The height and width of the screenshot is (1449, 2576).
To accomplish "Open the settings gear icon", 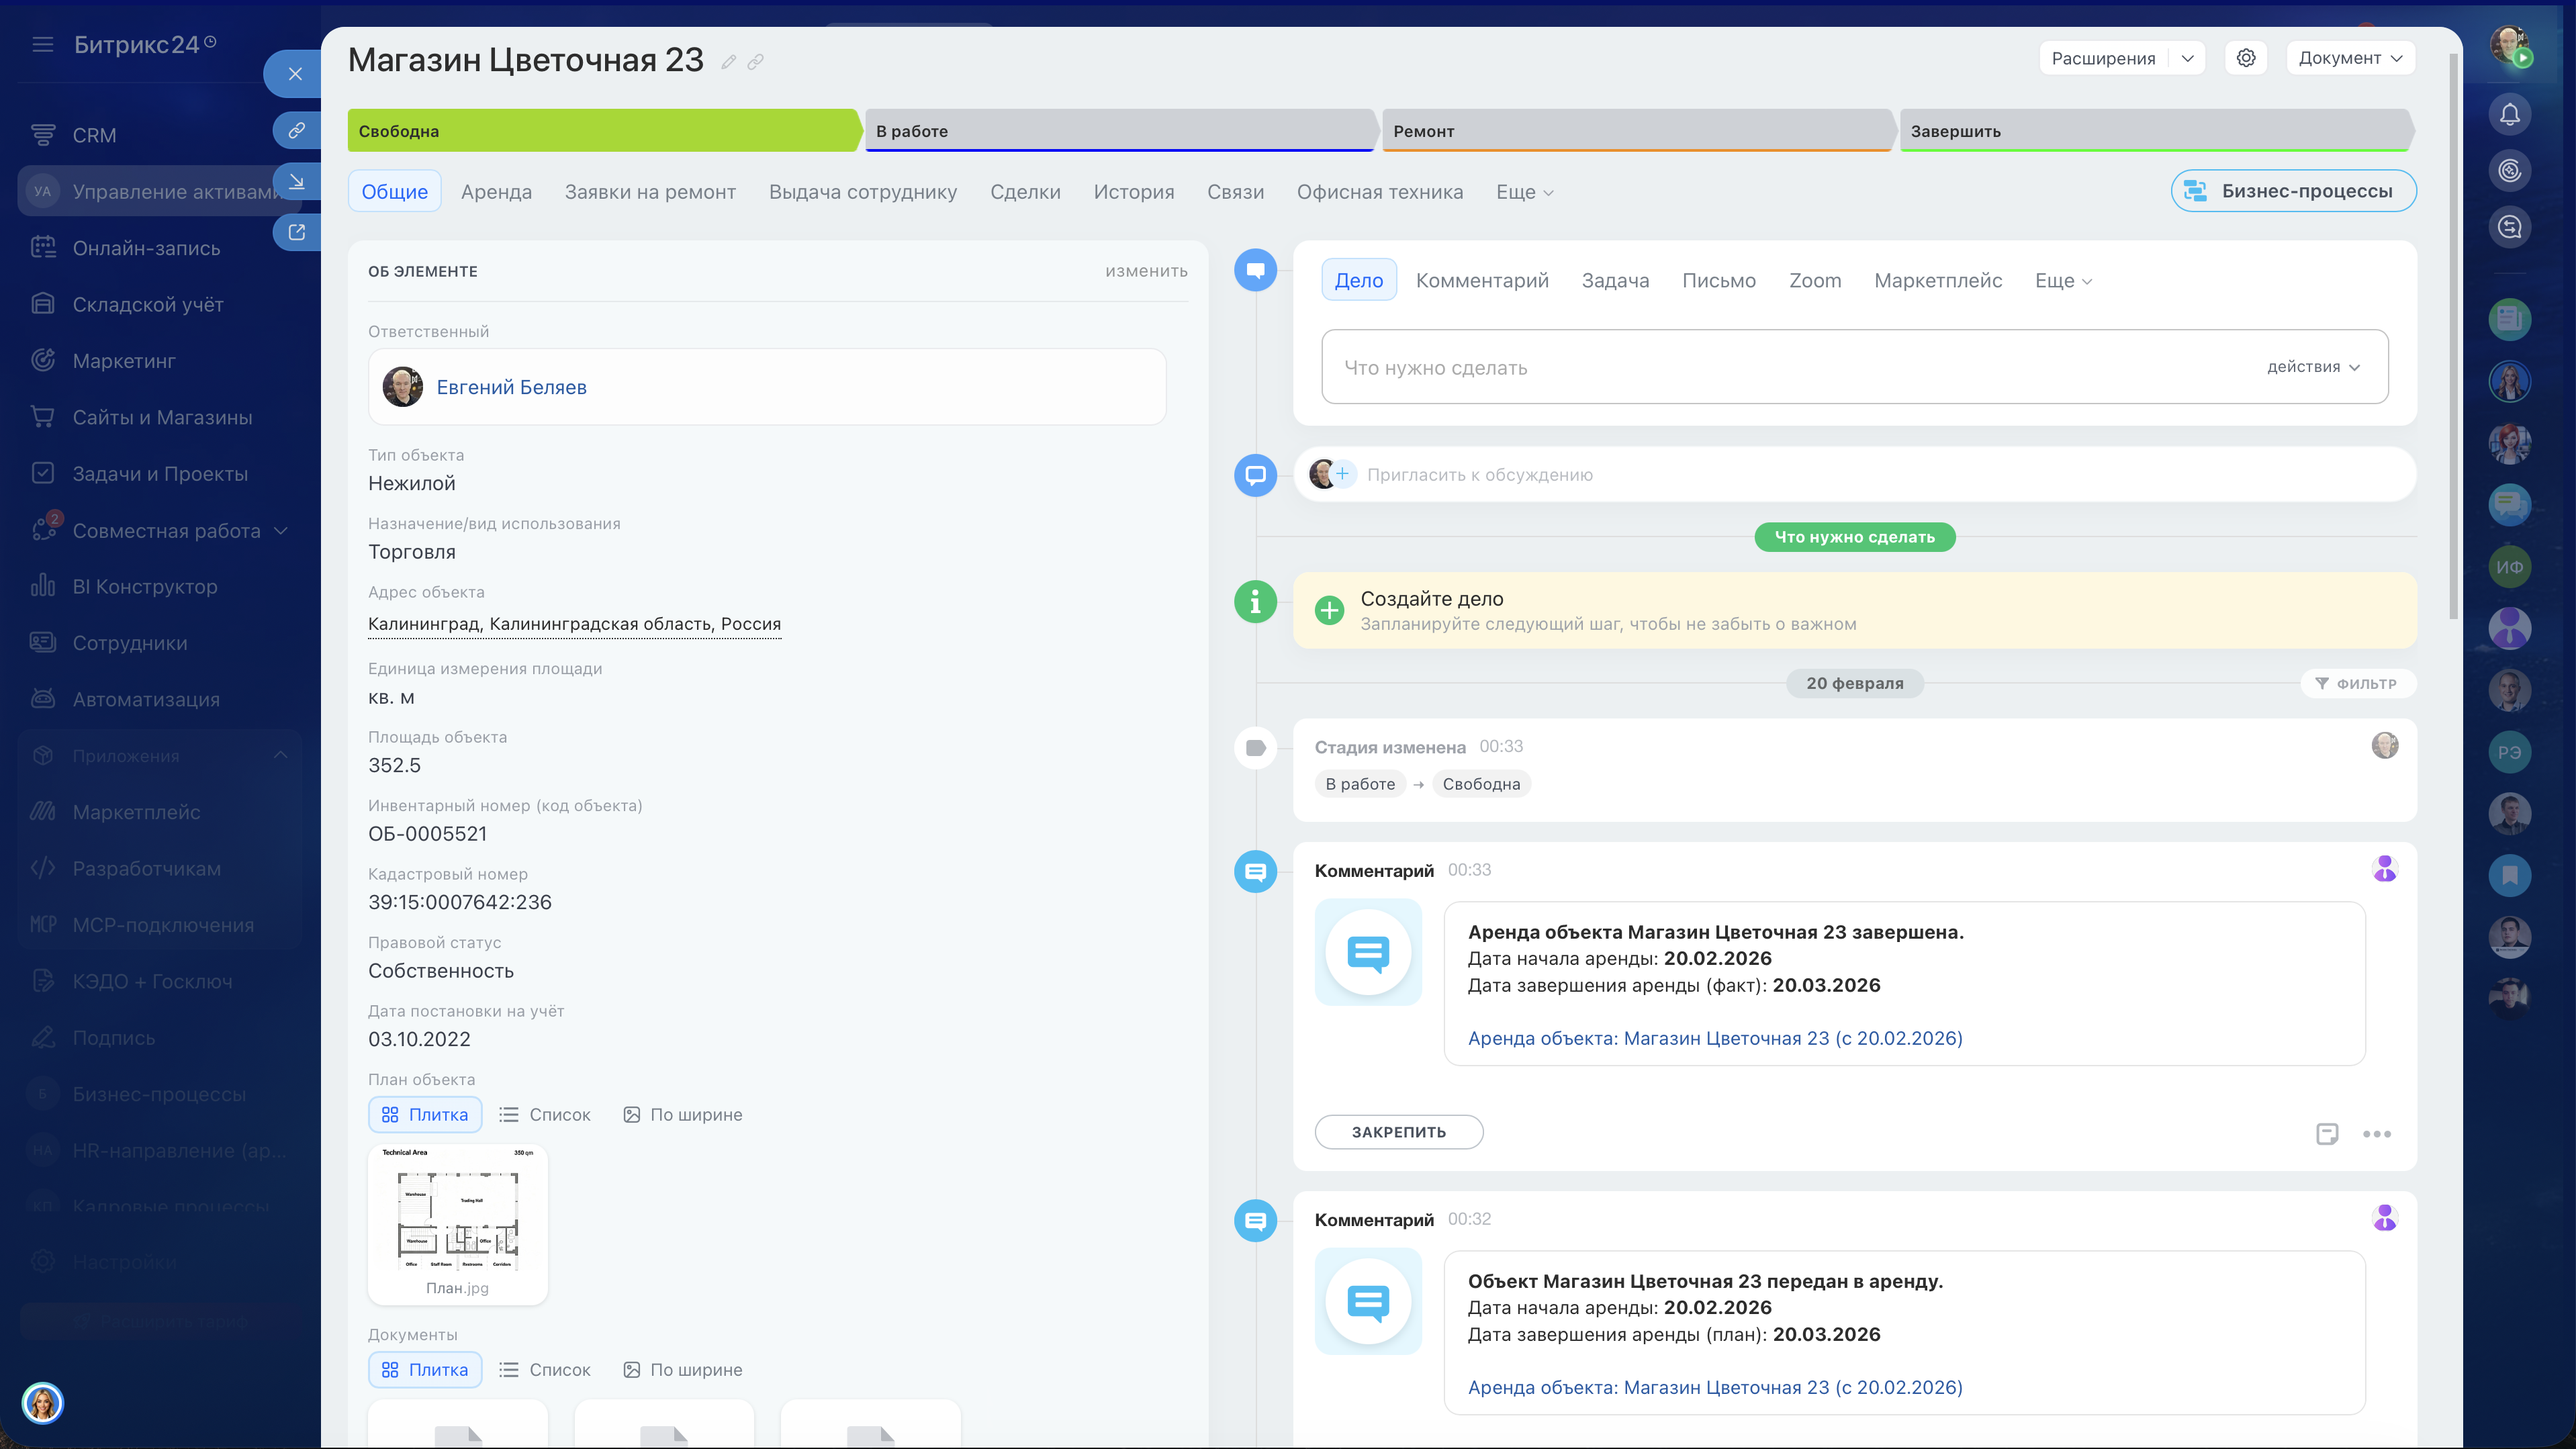I will click(2245, 58).
